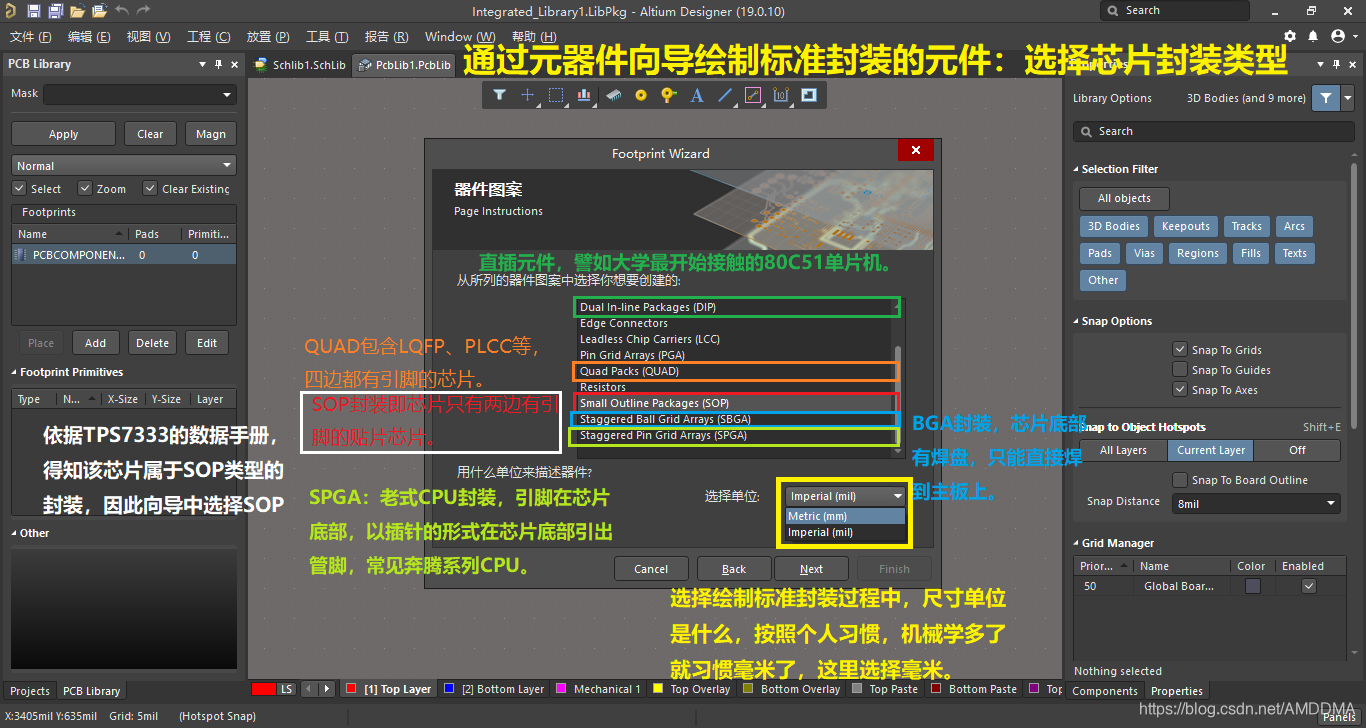Image resolution: width=1366 pixels, height=728 pixels.
Task: Open the 放置 (P) menu
Action: tap(267, 37)
